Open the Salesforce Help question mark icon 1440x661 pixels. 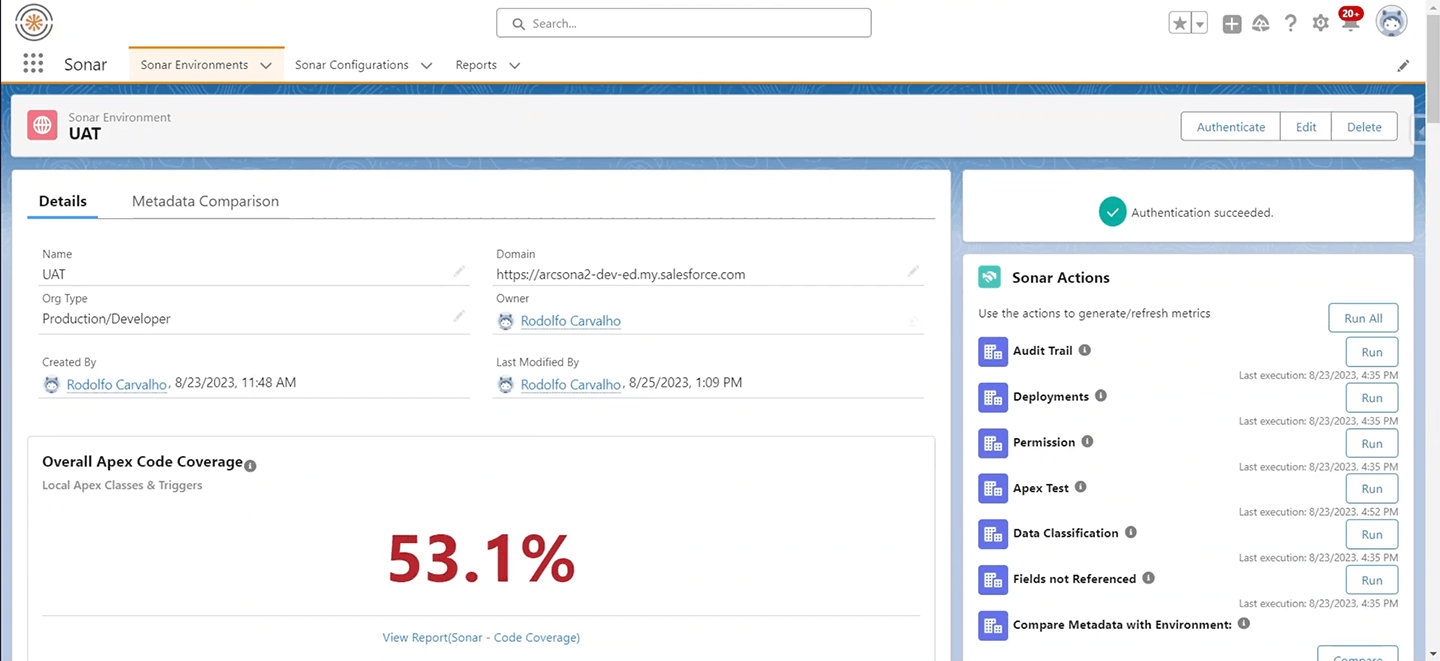tap(1291, 23)
